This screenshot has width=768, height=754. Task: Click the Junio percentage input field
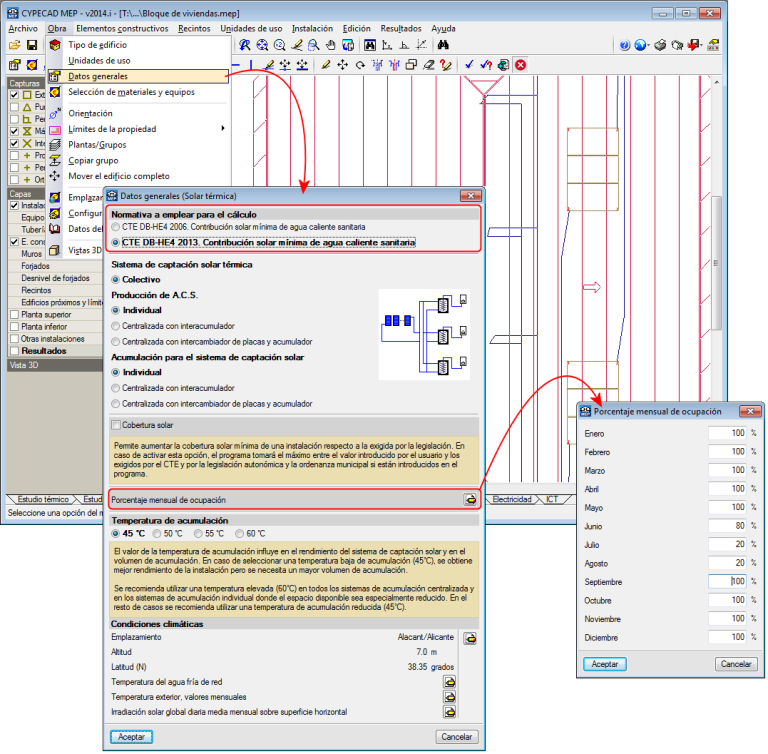tap(727, 525)
